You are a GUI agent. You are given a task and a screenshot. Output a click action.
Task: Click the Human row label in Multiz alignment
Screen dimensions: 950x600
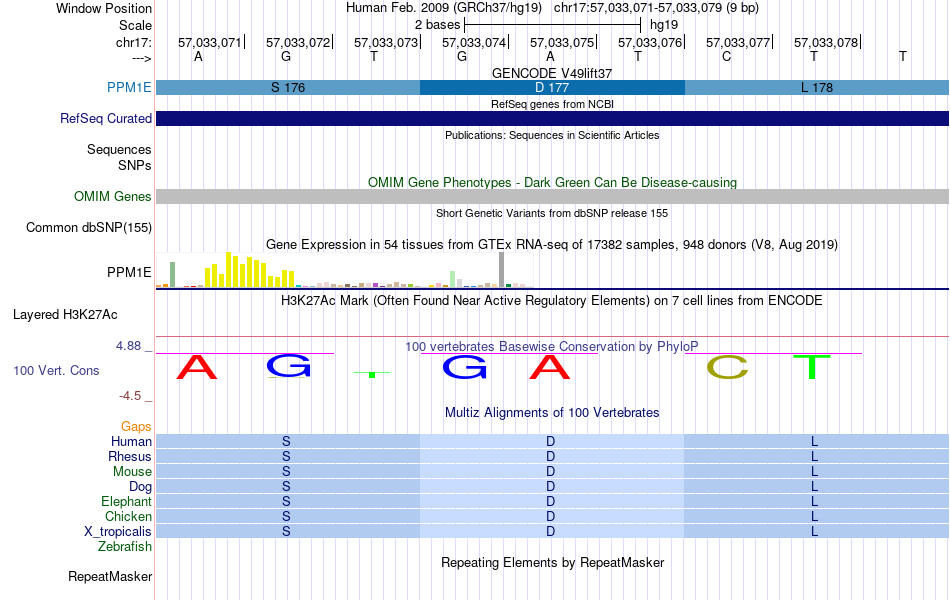131,441
